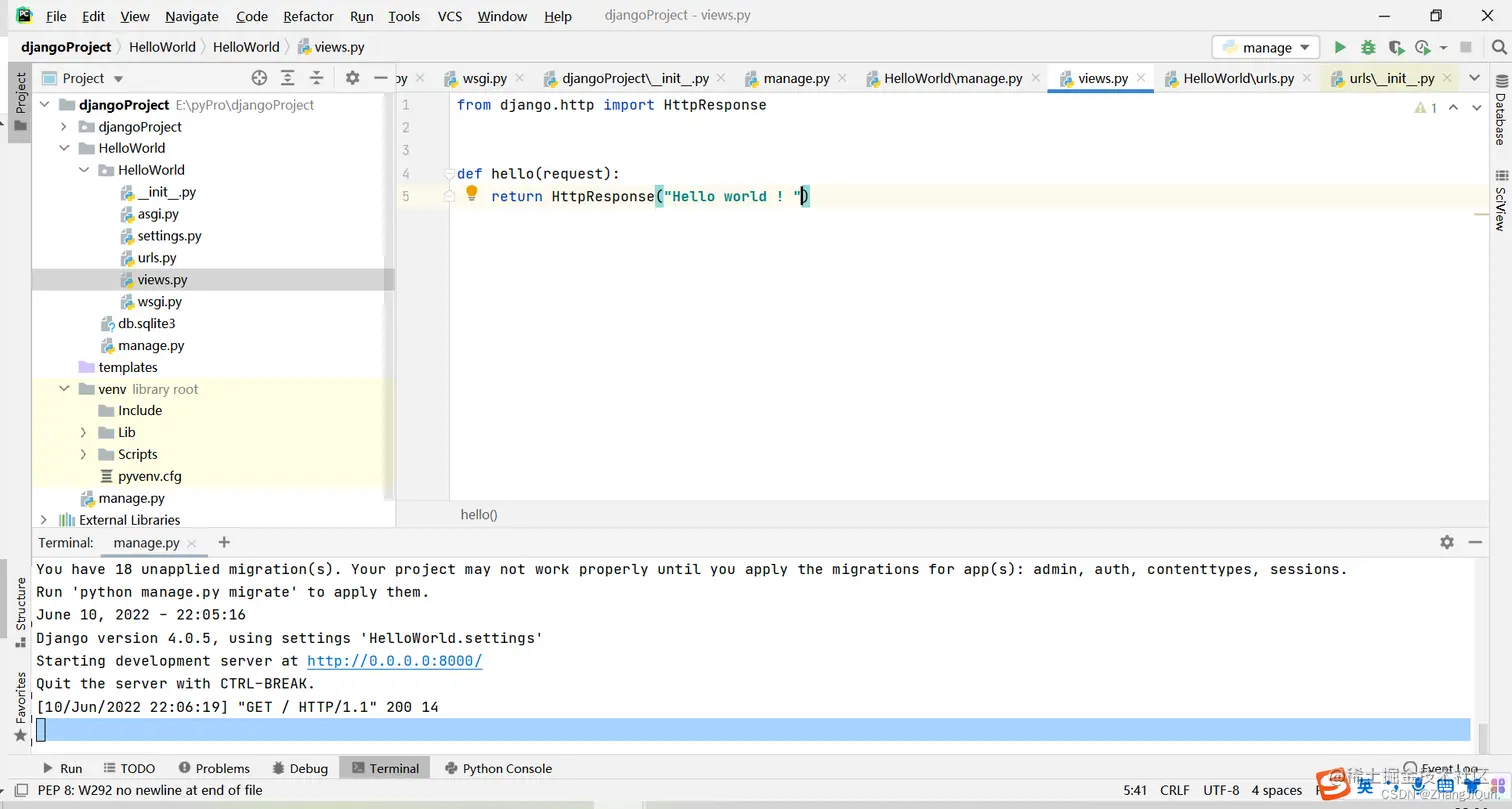Close the manage.py terminal tab
1512x809 pixels.
(193, 543)
